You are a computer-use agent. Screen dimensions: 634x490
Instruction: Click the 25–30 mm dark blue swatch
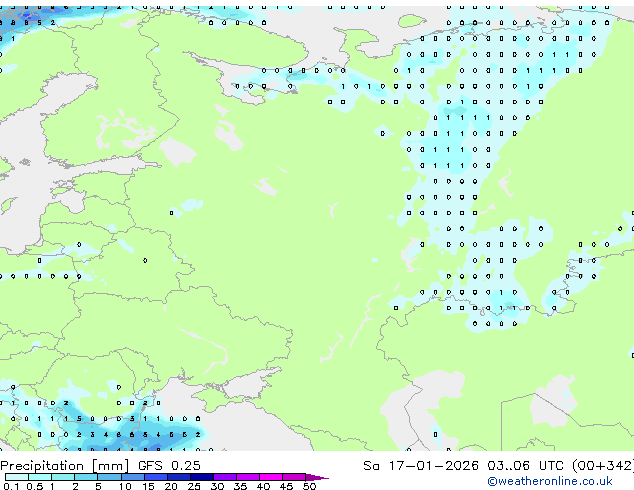coord(202,477)
